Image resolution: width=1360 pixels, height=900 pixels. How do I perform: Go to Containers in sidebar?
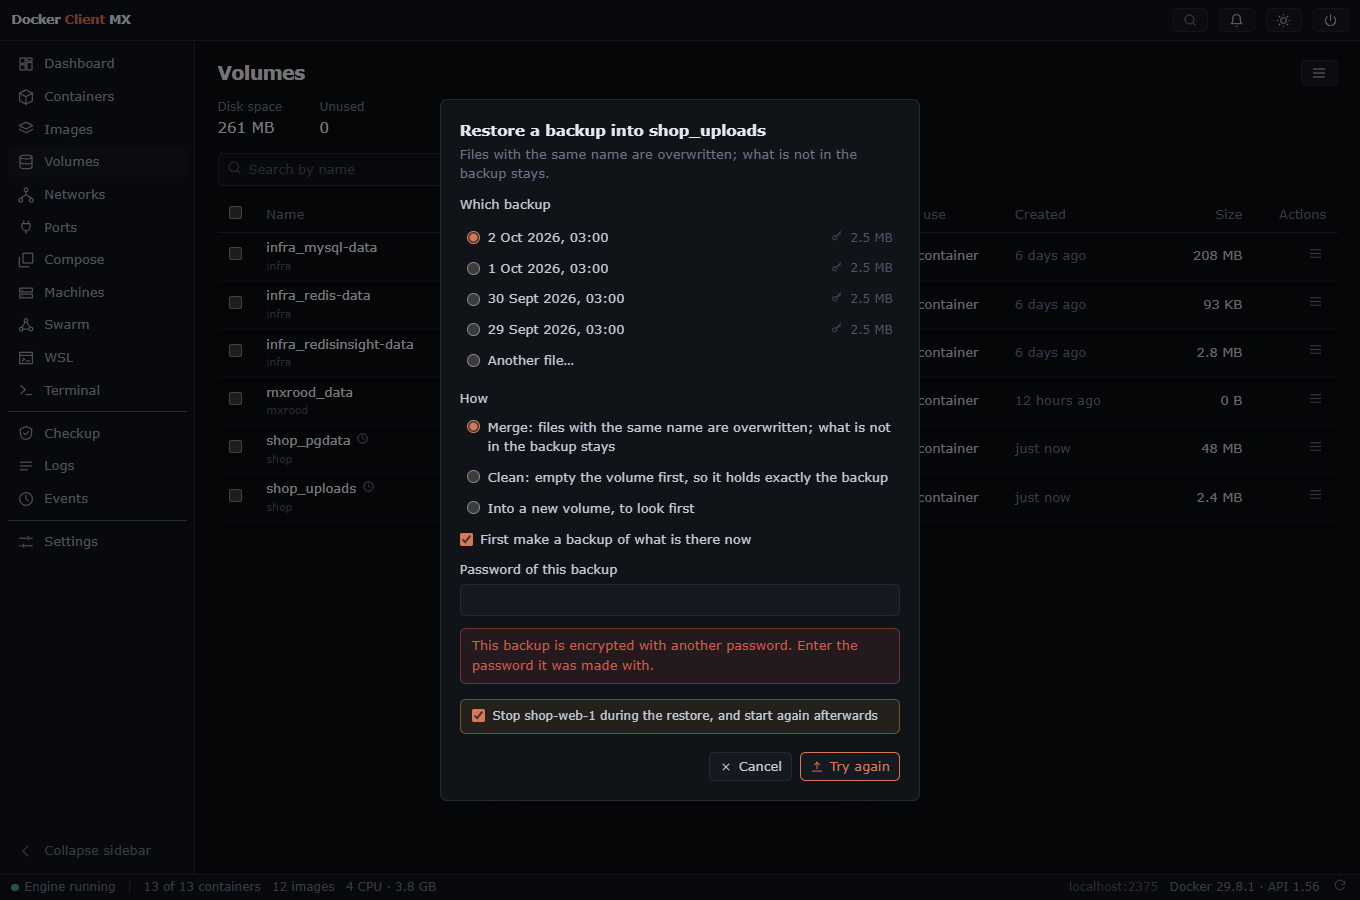(97, 97)
